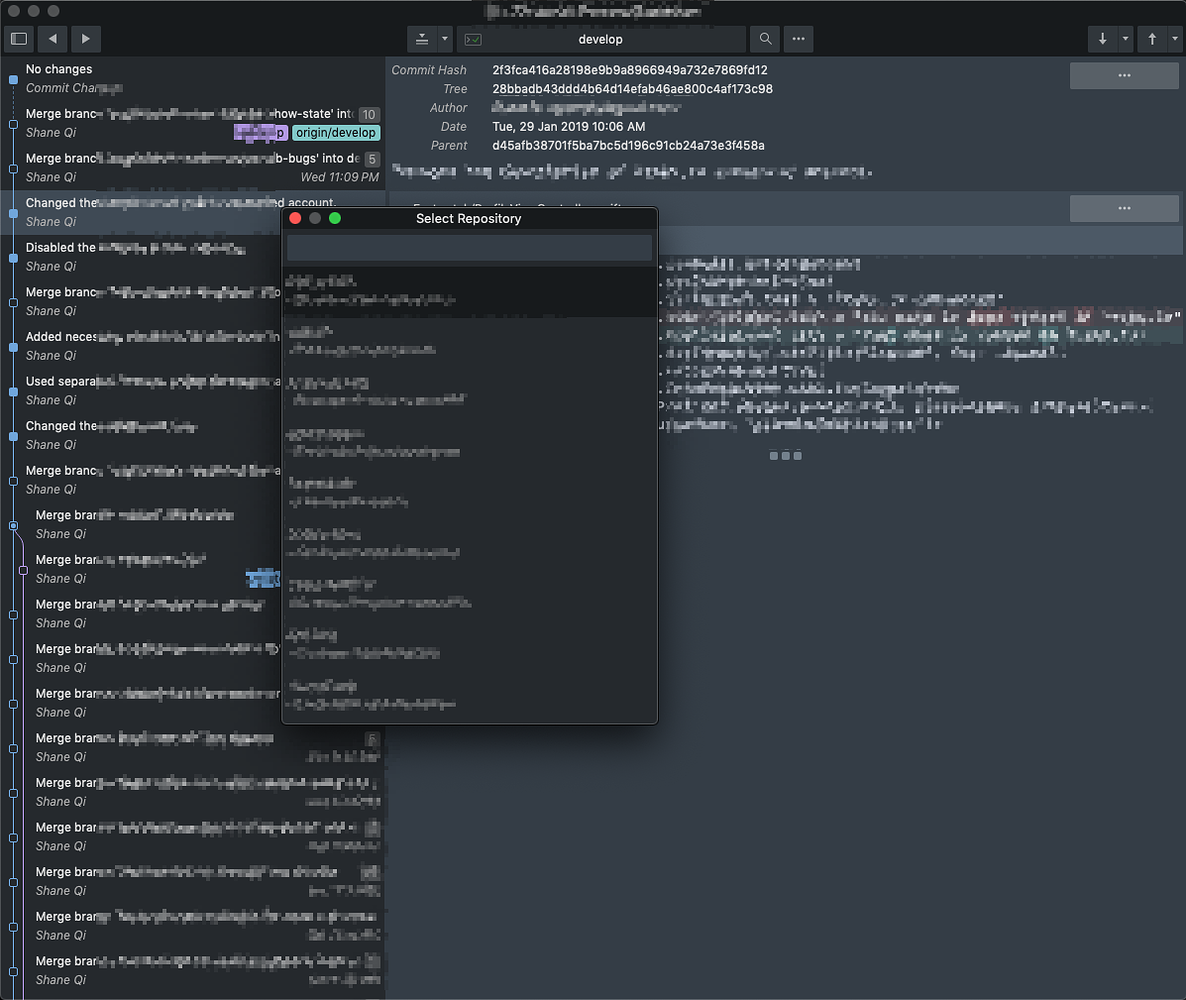The height and width of the screenshot is (1000, 1186).
Task: Select the Used separa... commit row
Action: (141, 391)
